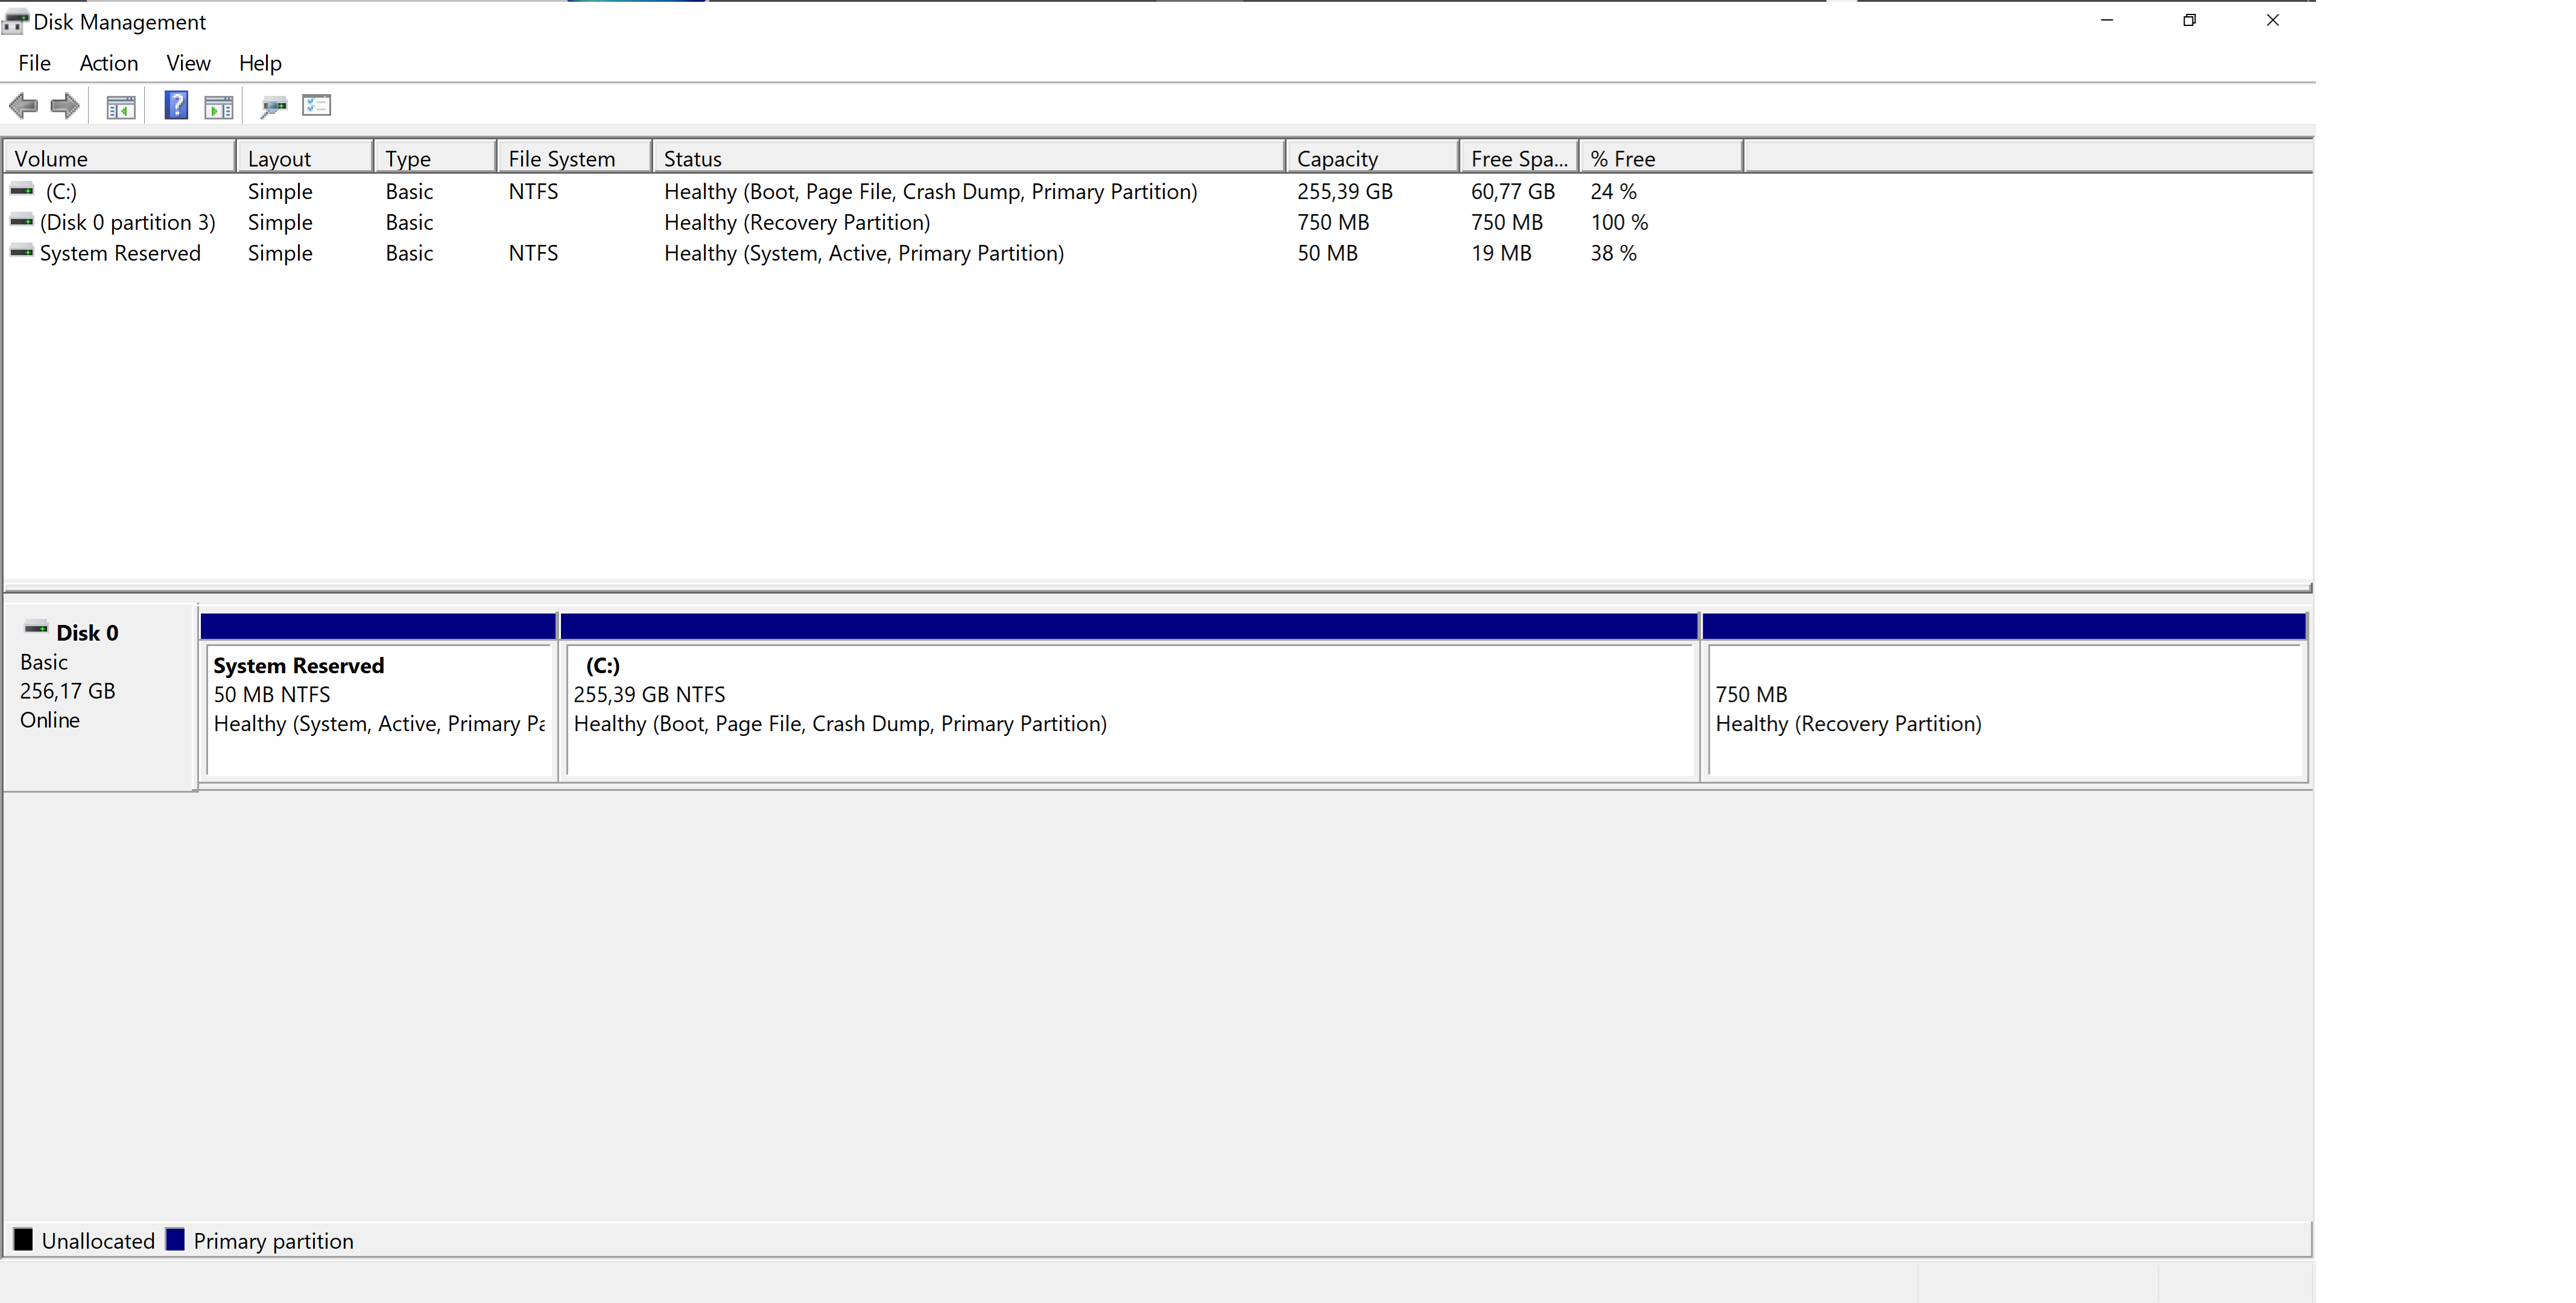This screenshot has height=1303, width=2576.
Task: Click the blue Help question mark icon
Action: tap(176, 105)
